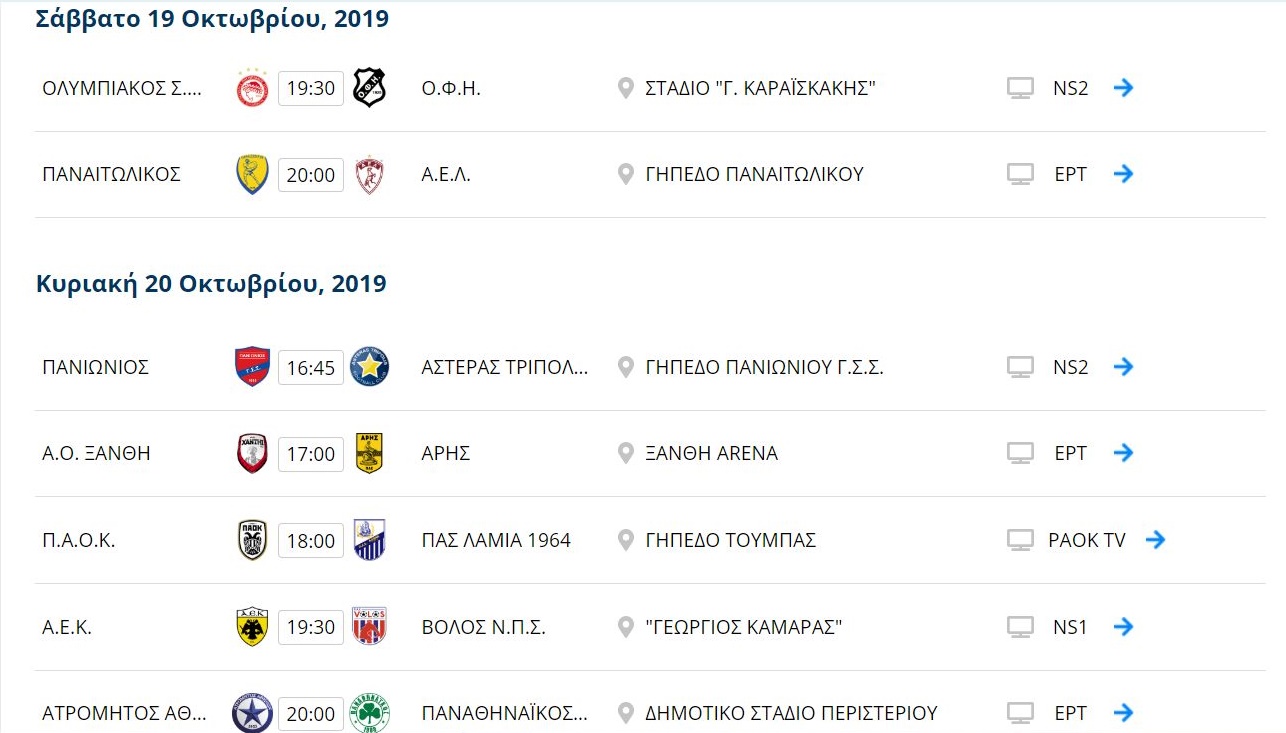Select the ΑΤΡΟΜΗΤΟΣ ΑΘ... team name
The width and height of the screenshot is (1286, 733).
(x=125, y=713)
